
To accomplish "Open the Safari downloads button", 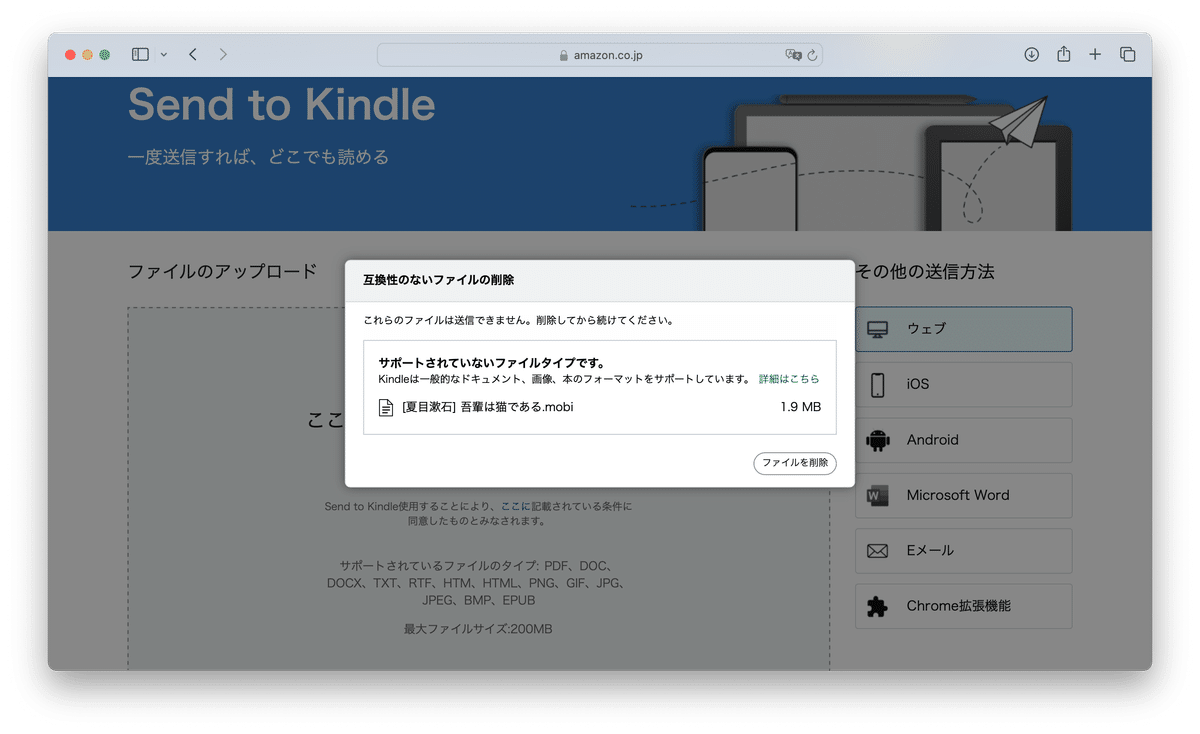I will pyautogui.click(x=1032, y=55).
